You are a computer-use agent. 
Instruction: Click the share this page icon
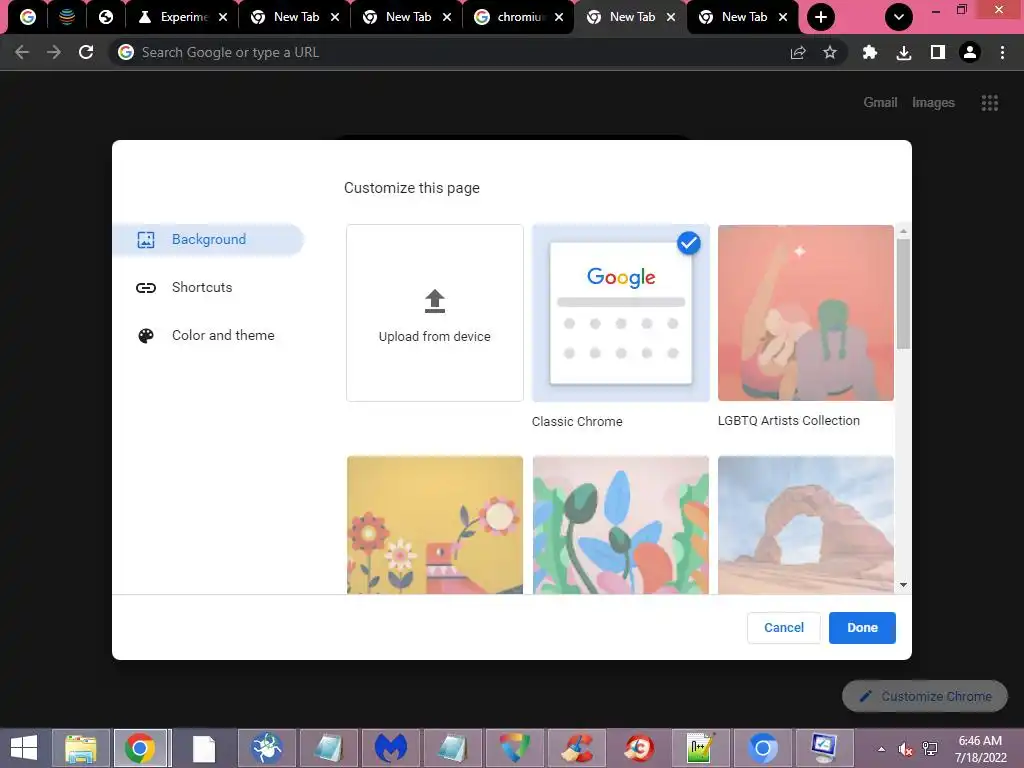[798, 52]
